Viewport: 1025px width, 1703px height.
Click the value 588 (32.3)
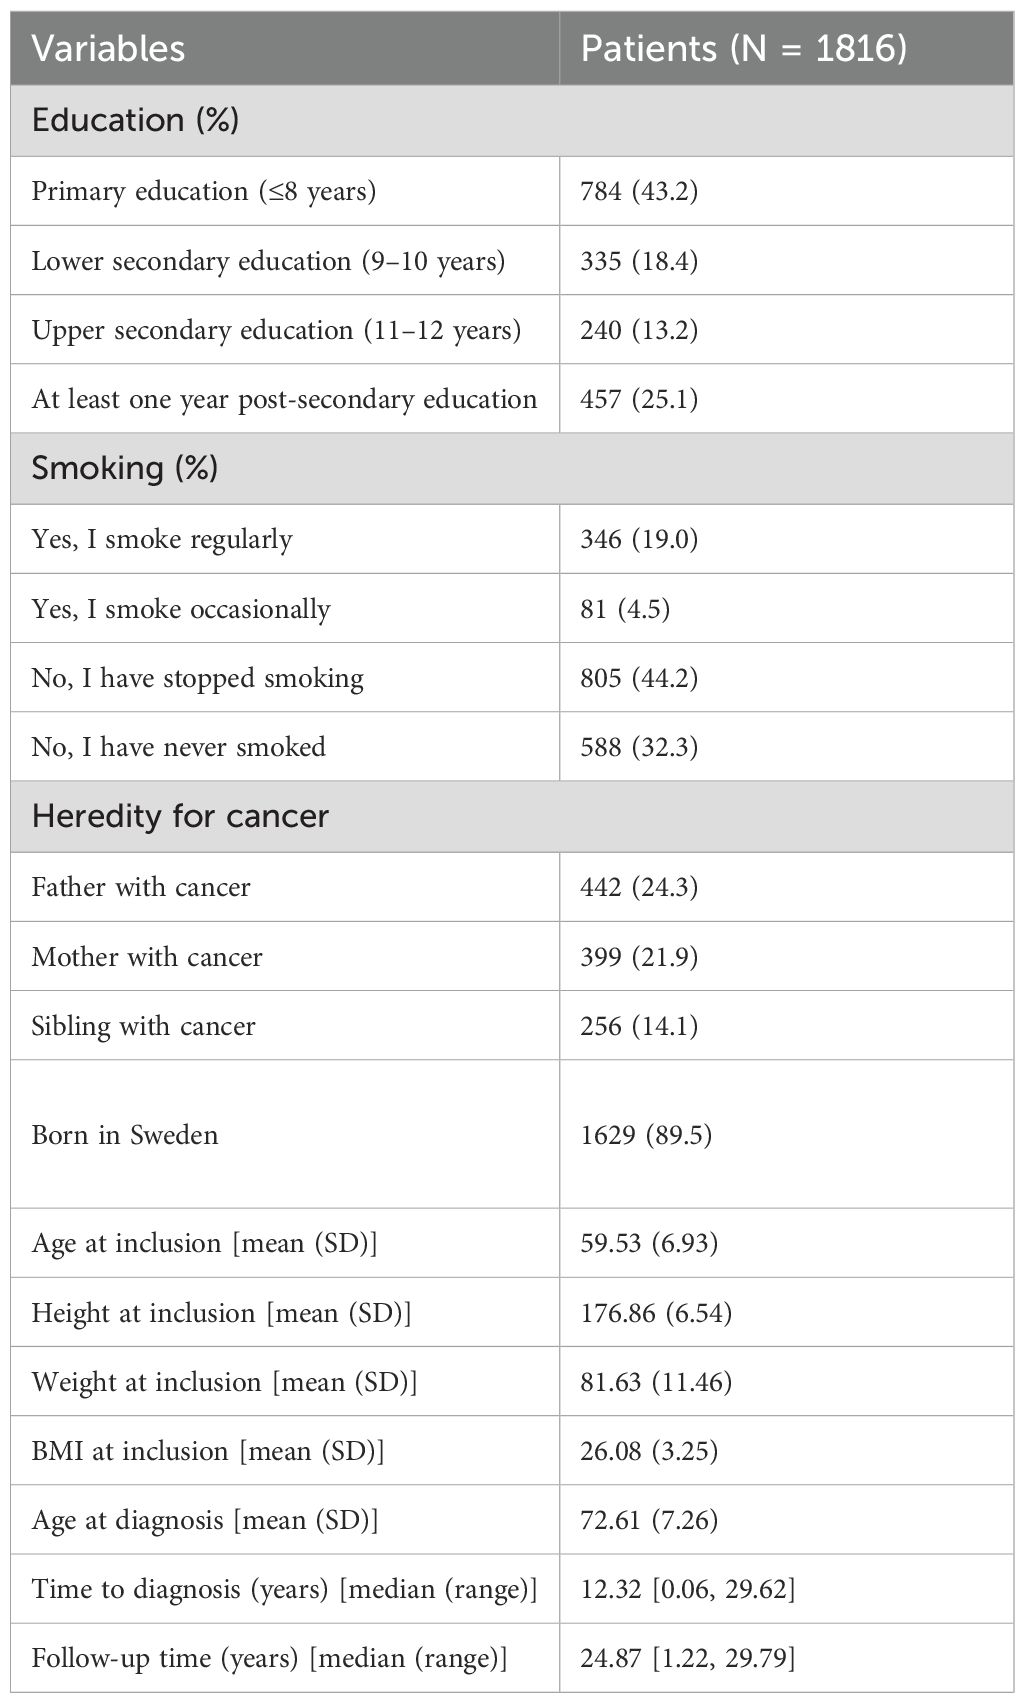(x=638, y=747)
